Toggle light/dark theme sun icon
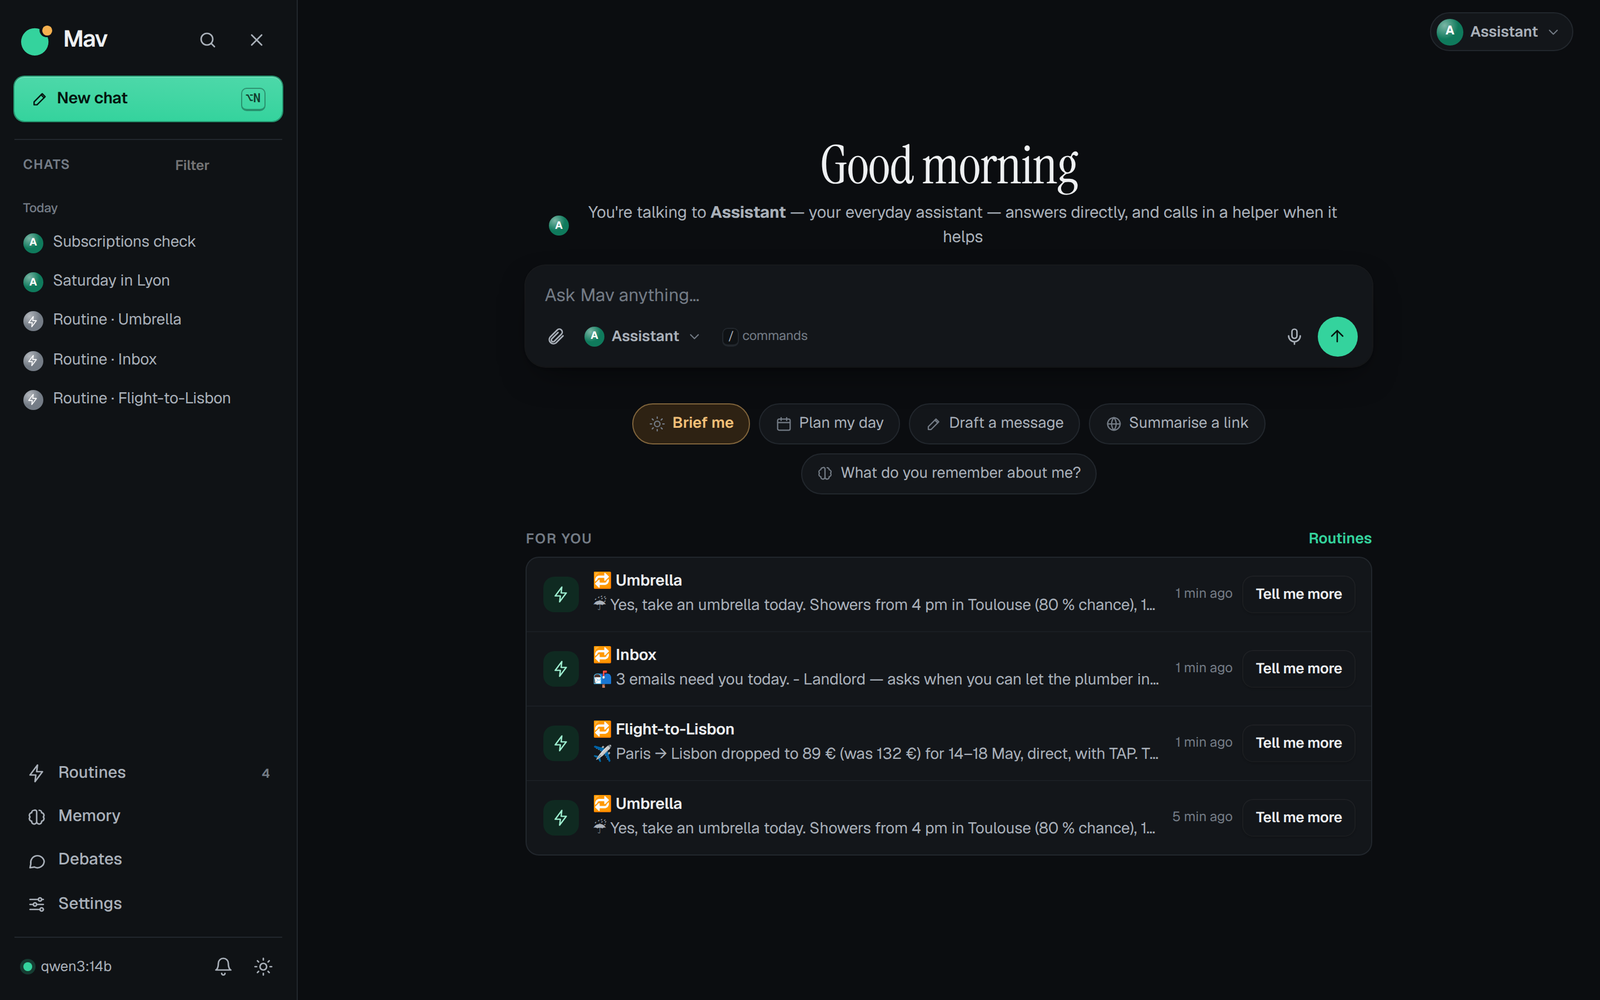This screenshot has height=1000, width=1600. pyautogui.click(x=263, y=967)
